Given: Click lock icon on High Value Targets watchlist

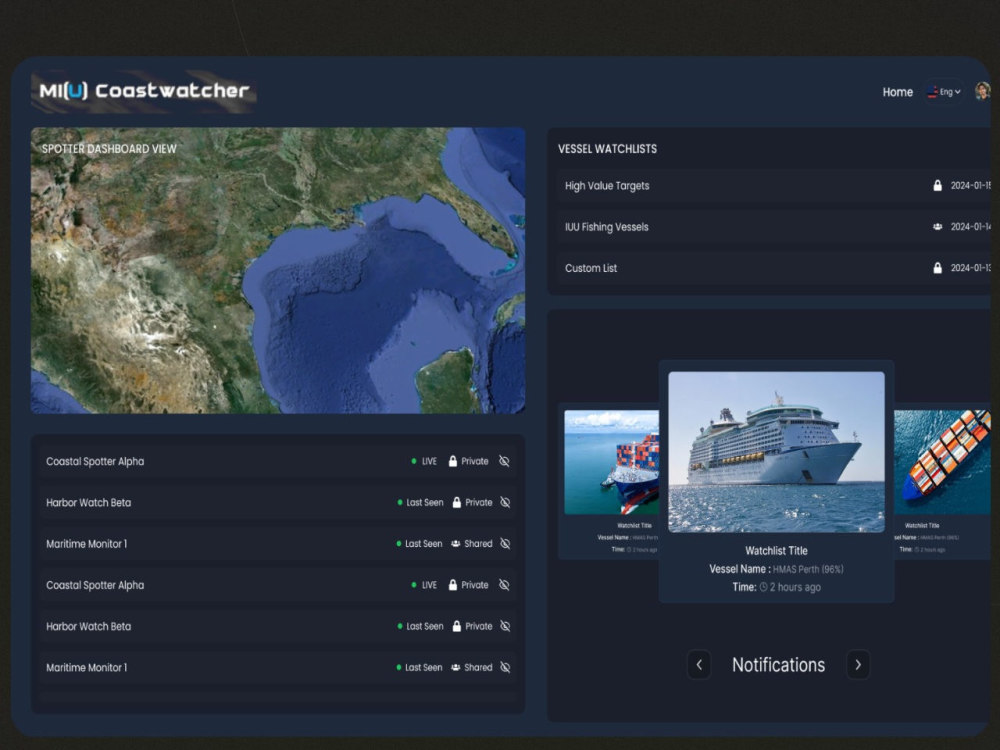Looking at the screenshot, I should (938, 186).
